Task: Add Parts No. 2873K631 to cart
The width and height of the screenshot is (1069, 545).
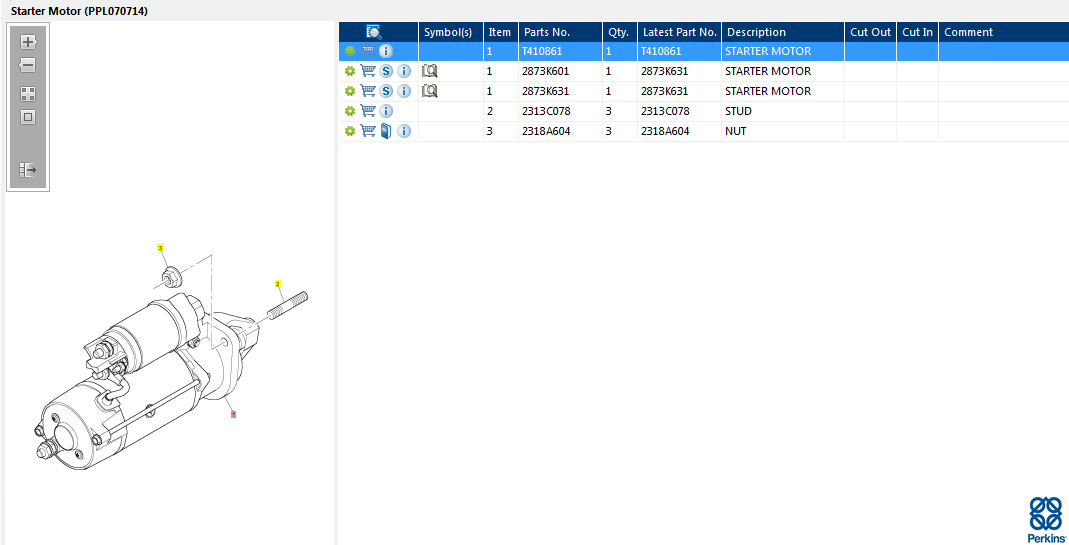Action: 368,91
